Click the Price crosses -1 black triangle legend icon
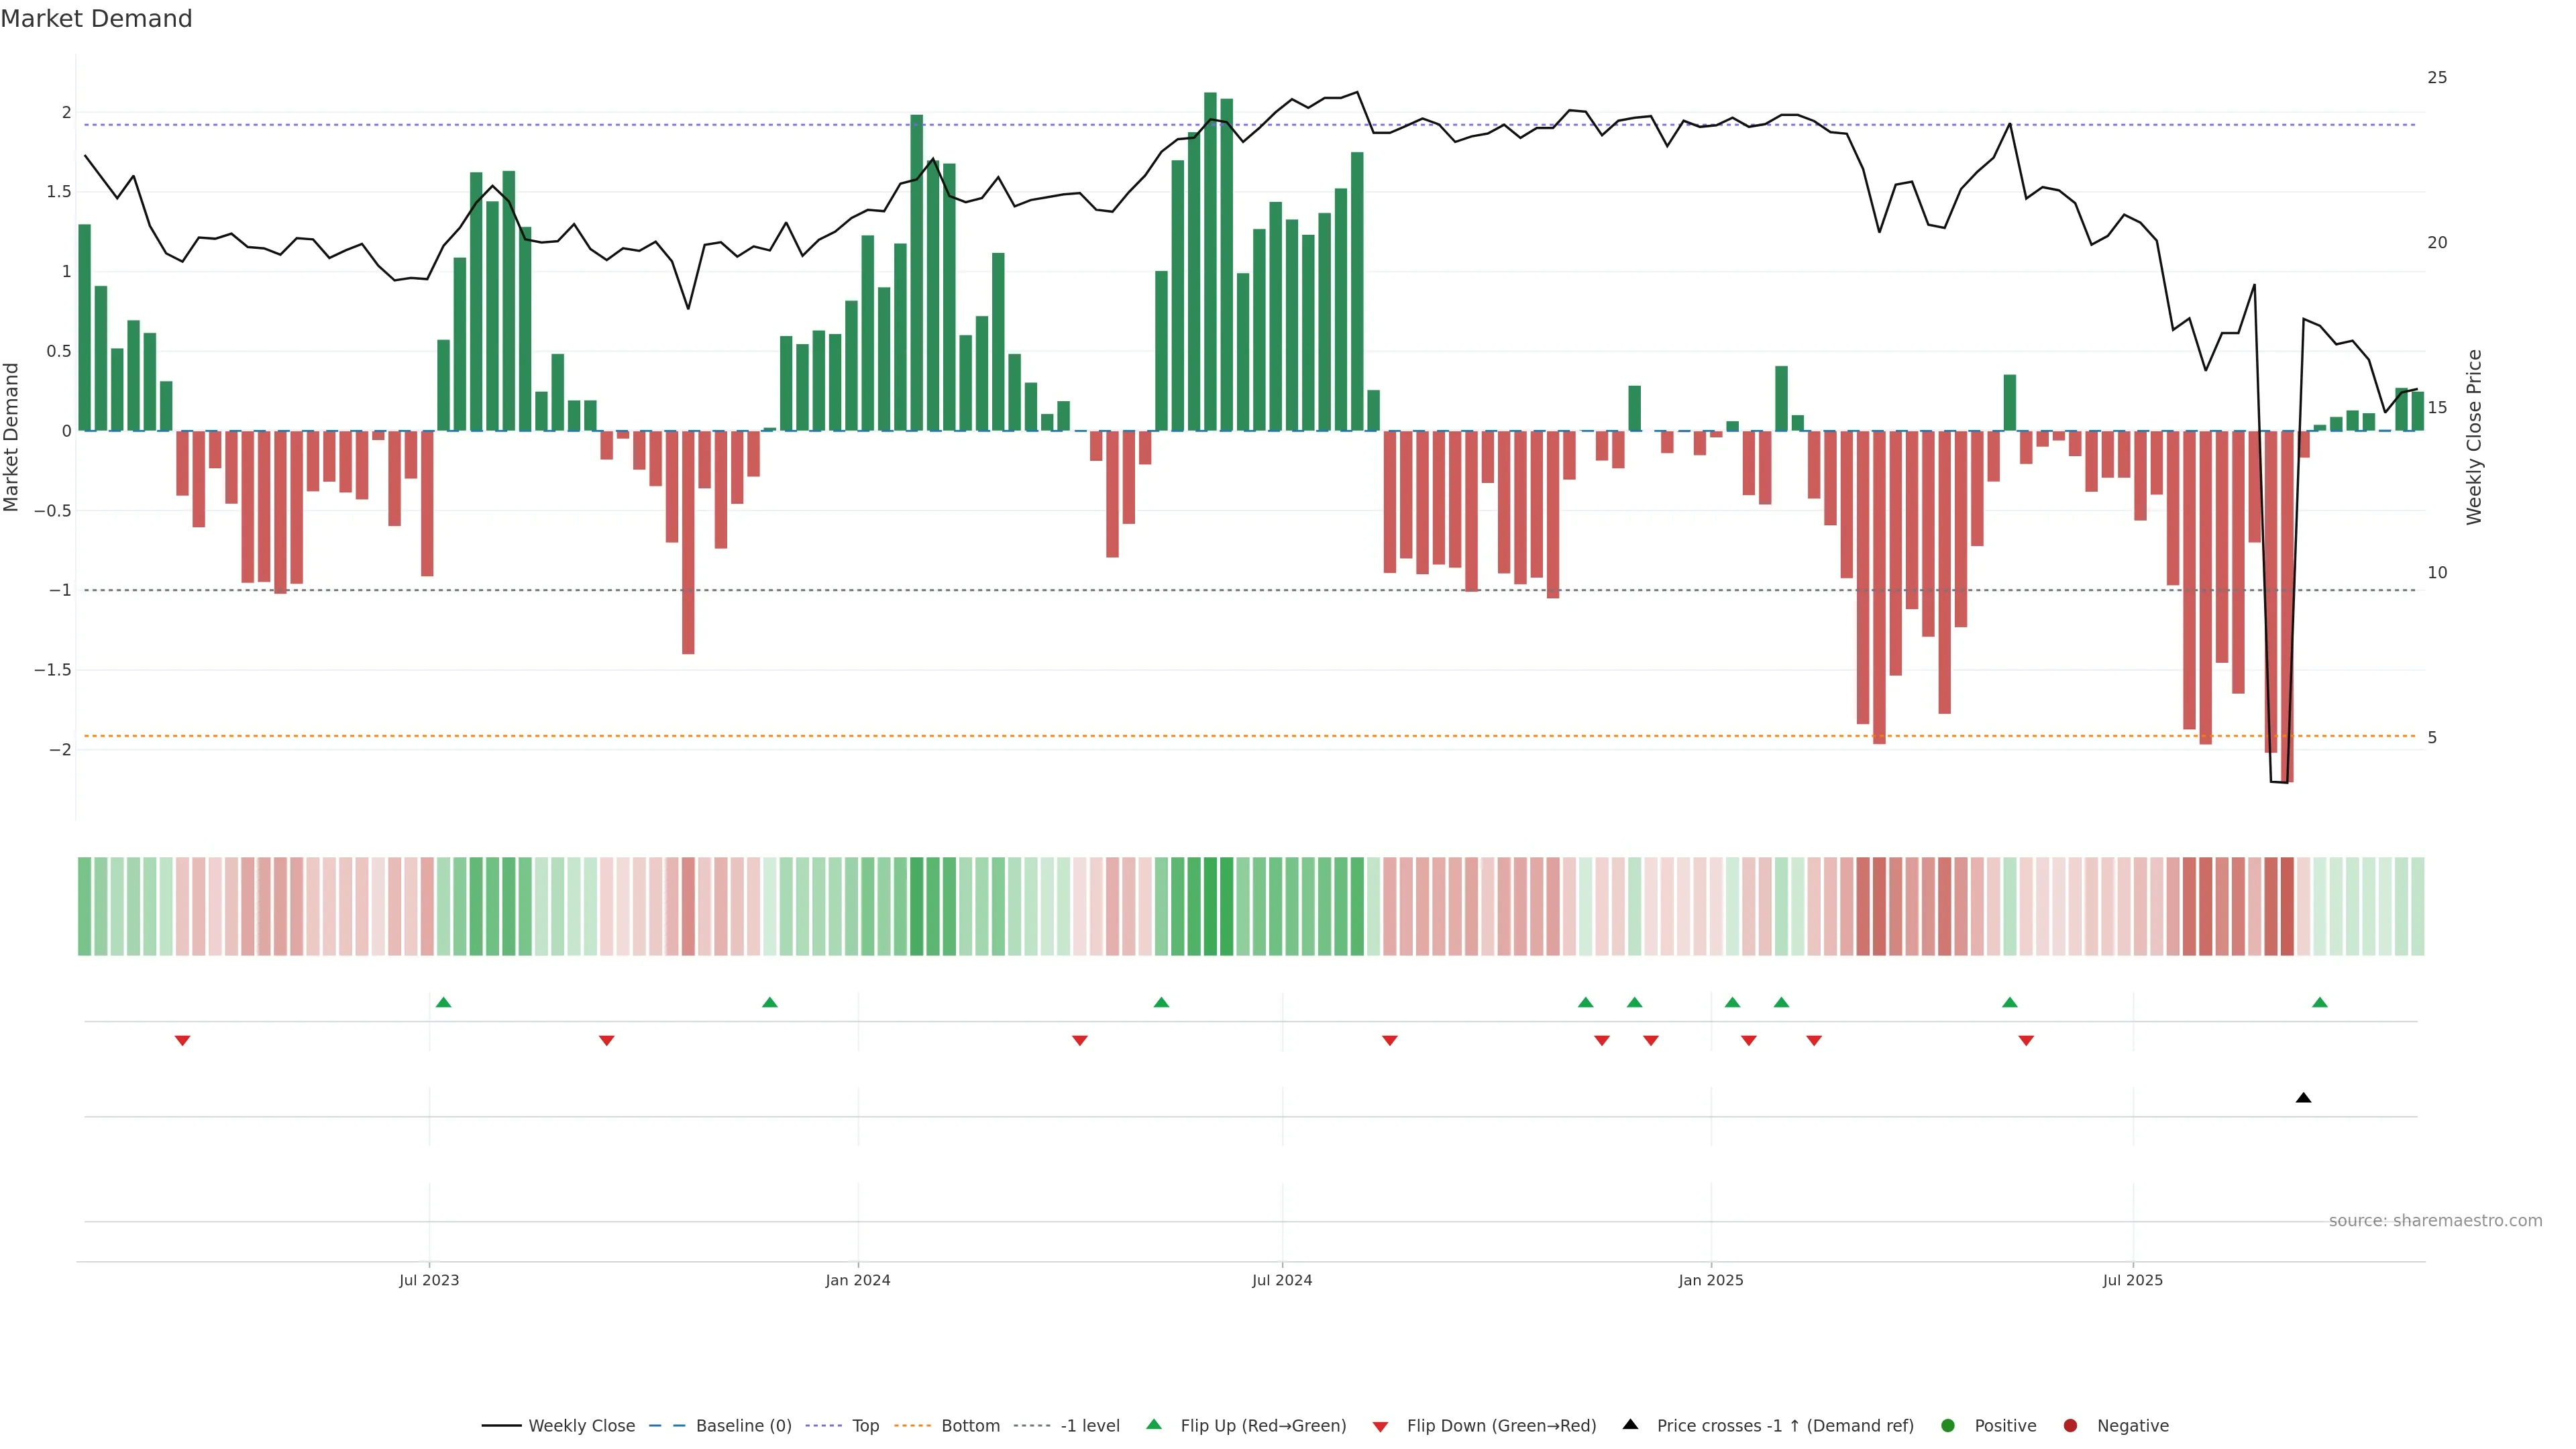Screen dimensions: 2576x1449 pos(1630,1425)
